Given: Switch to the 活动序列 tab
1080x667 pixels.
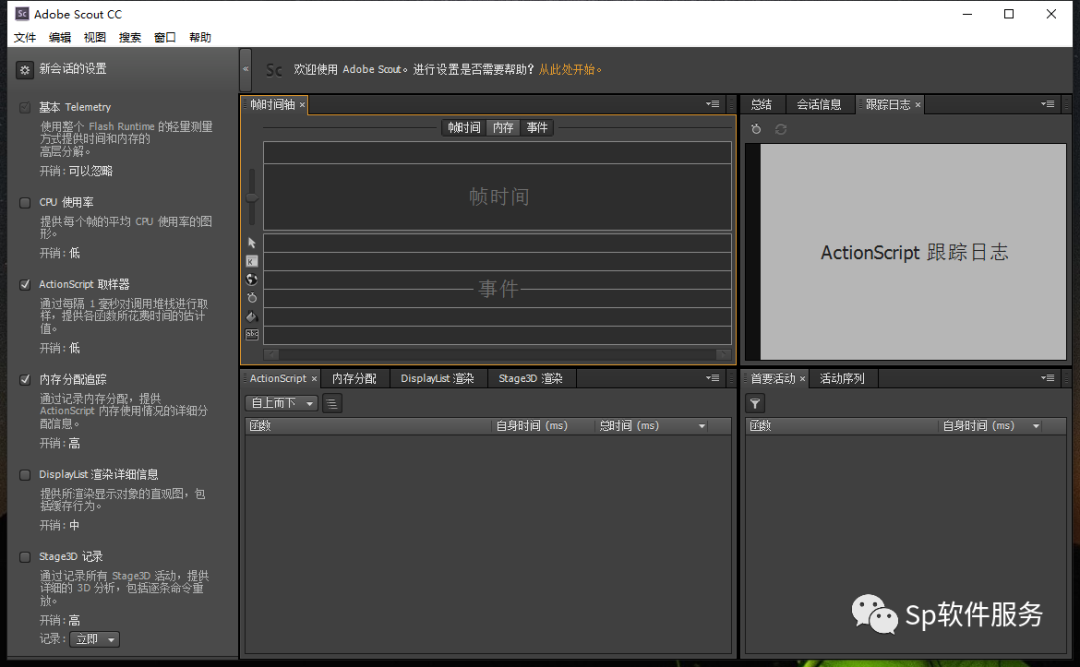Looking at the screenshot, I should (842, 379).
